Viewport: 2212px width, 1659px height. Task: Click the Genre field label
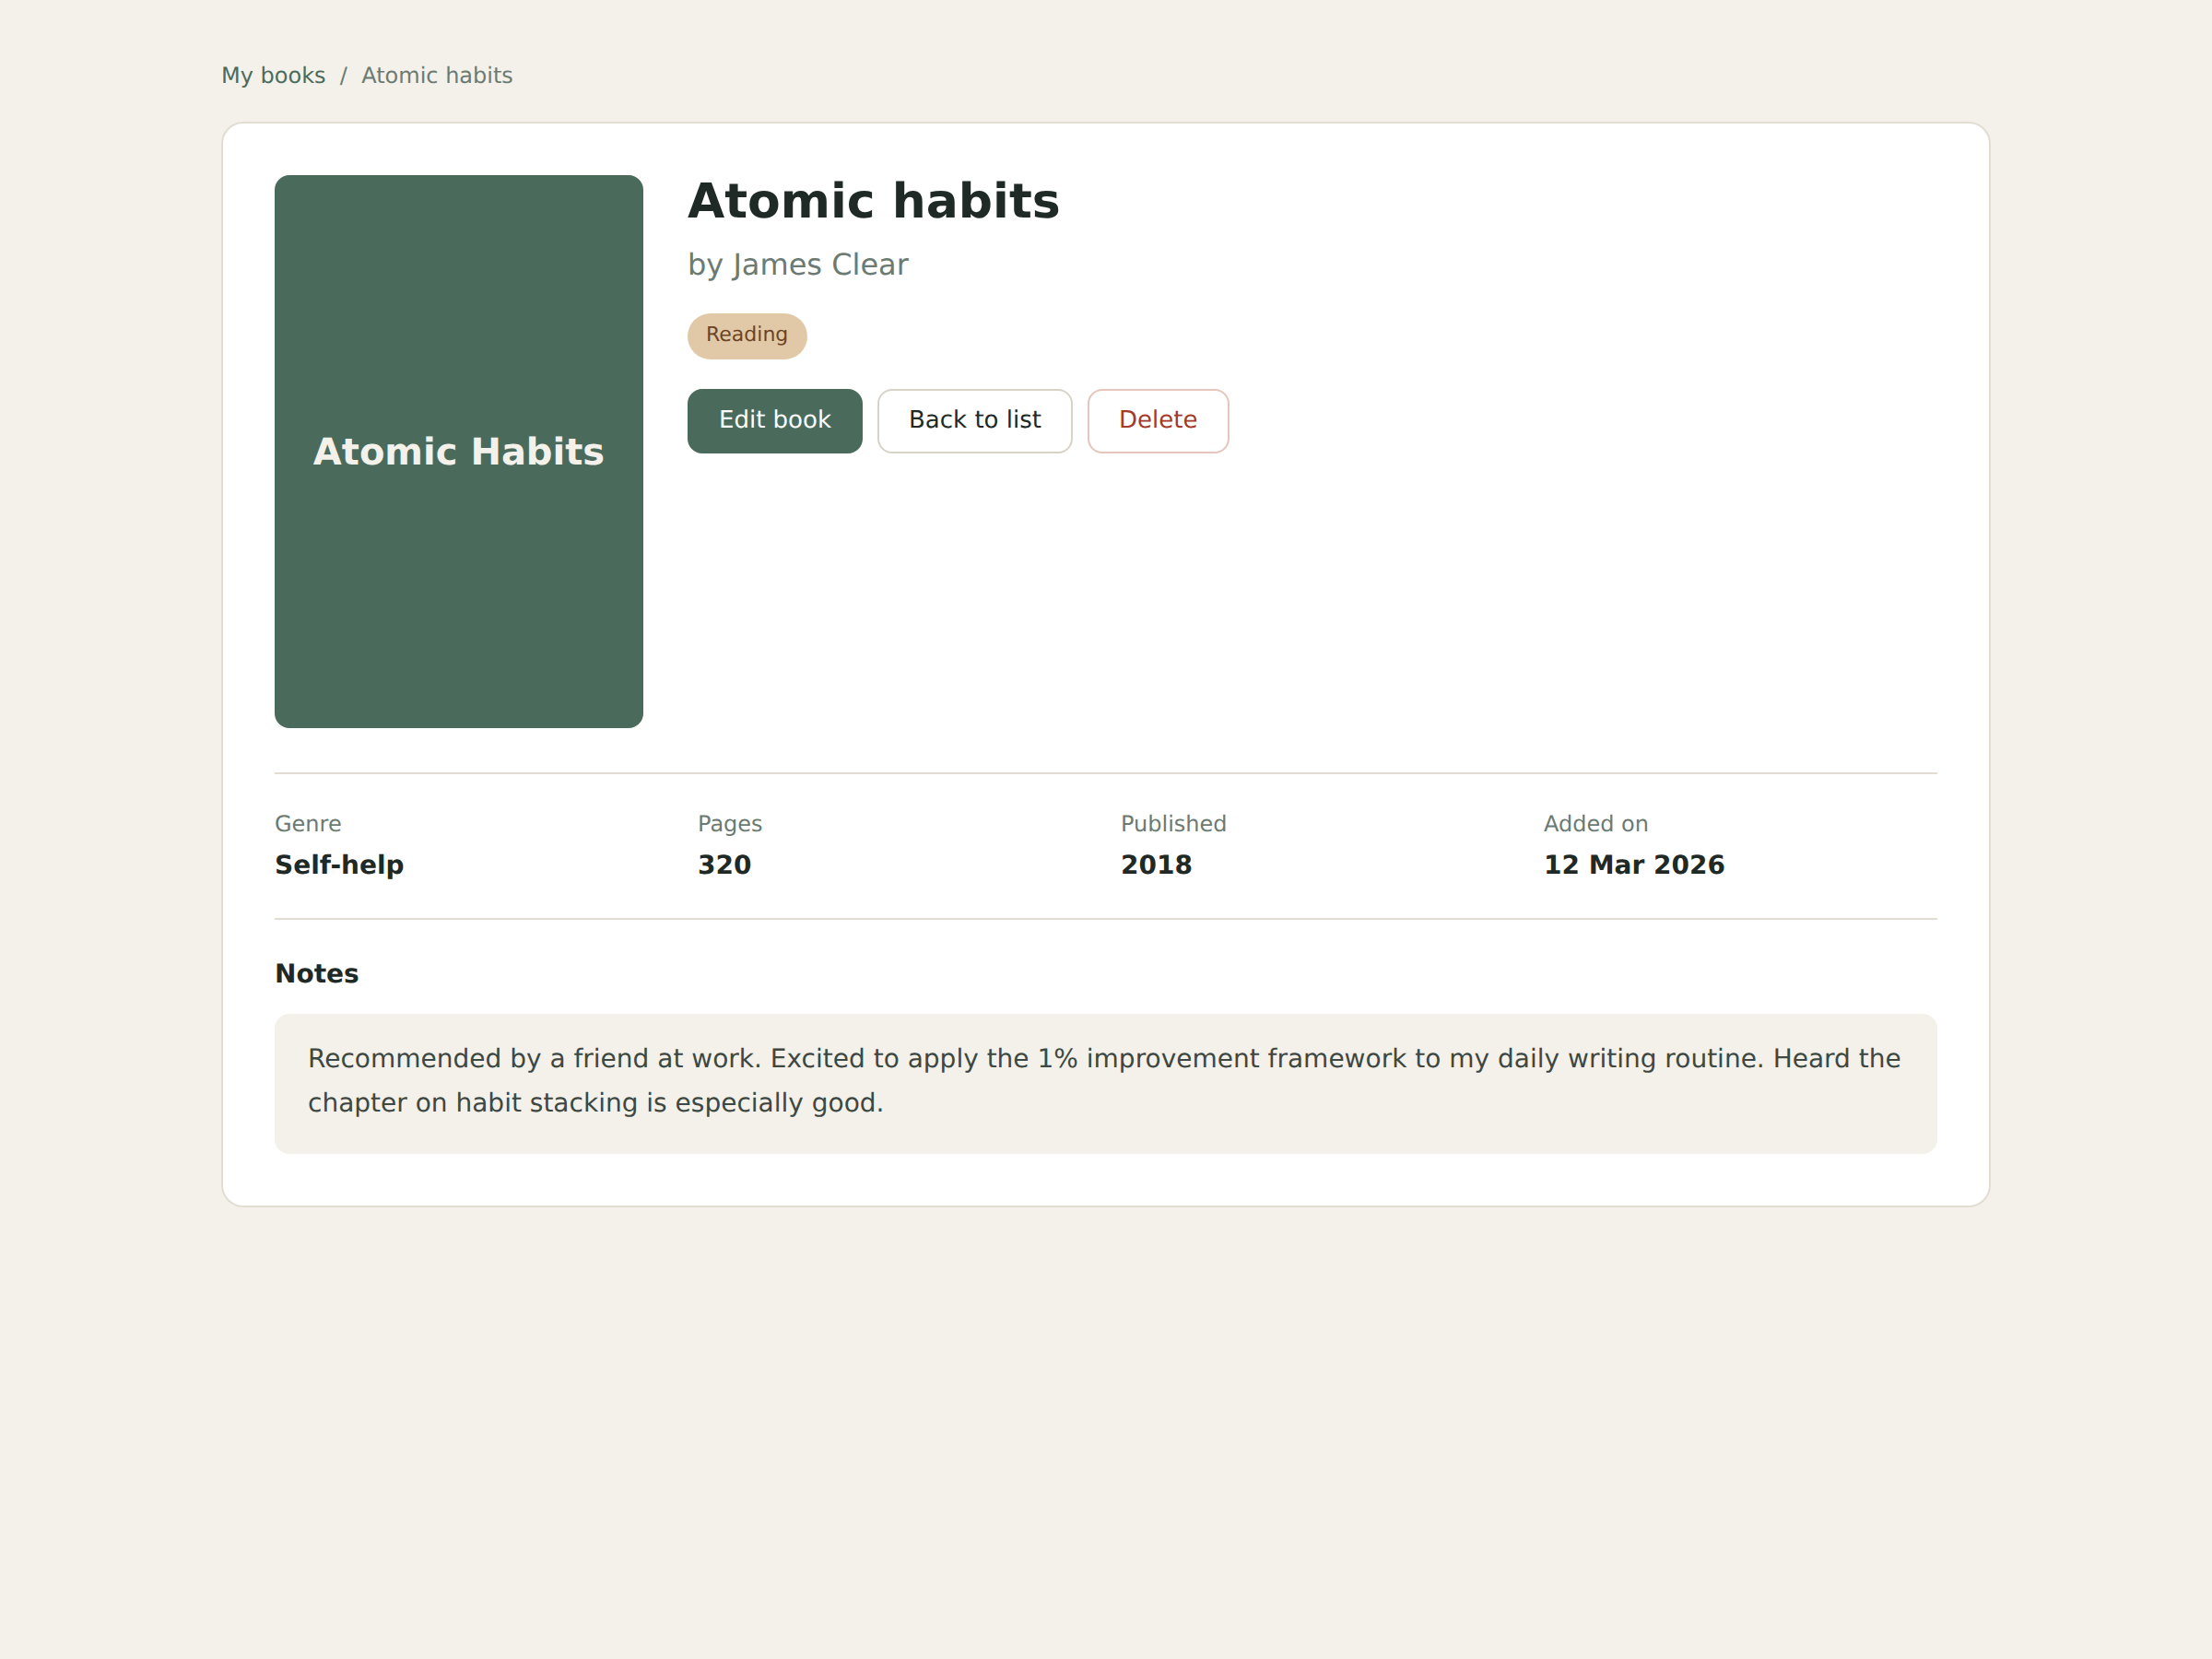click(x=308, y=824)
